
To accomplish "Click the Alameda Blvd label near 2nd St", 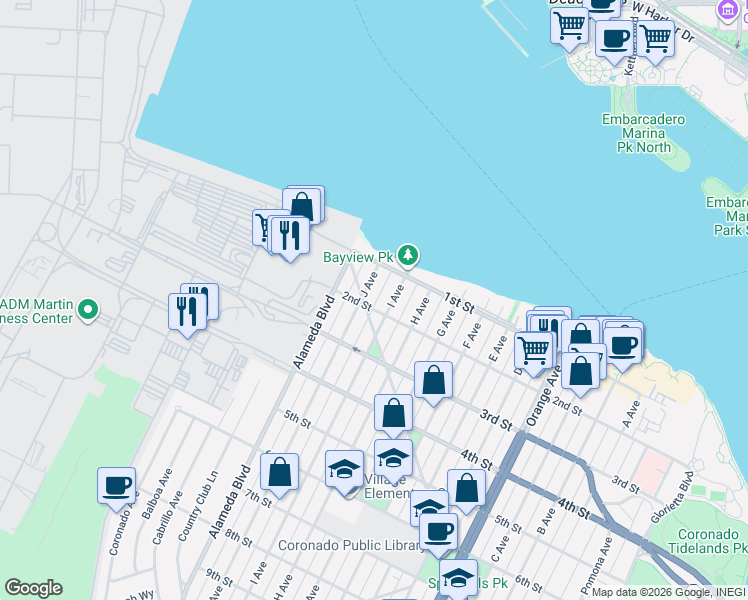I will click(314, 332).
